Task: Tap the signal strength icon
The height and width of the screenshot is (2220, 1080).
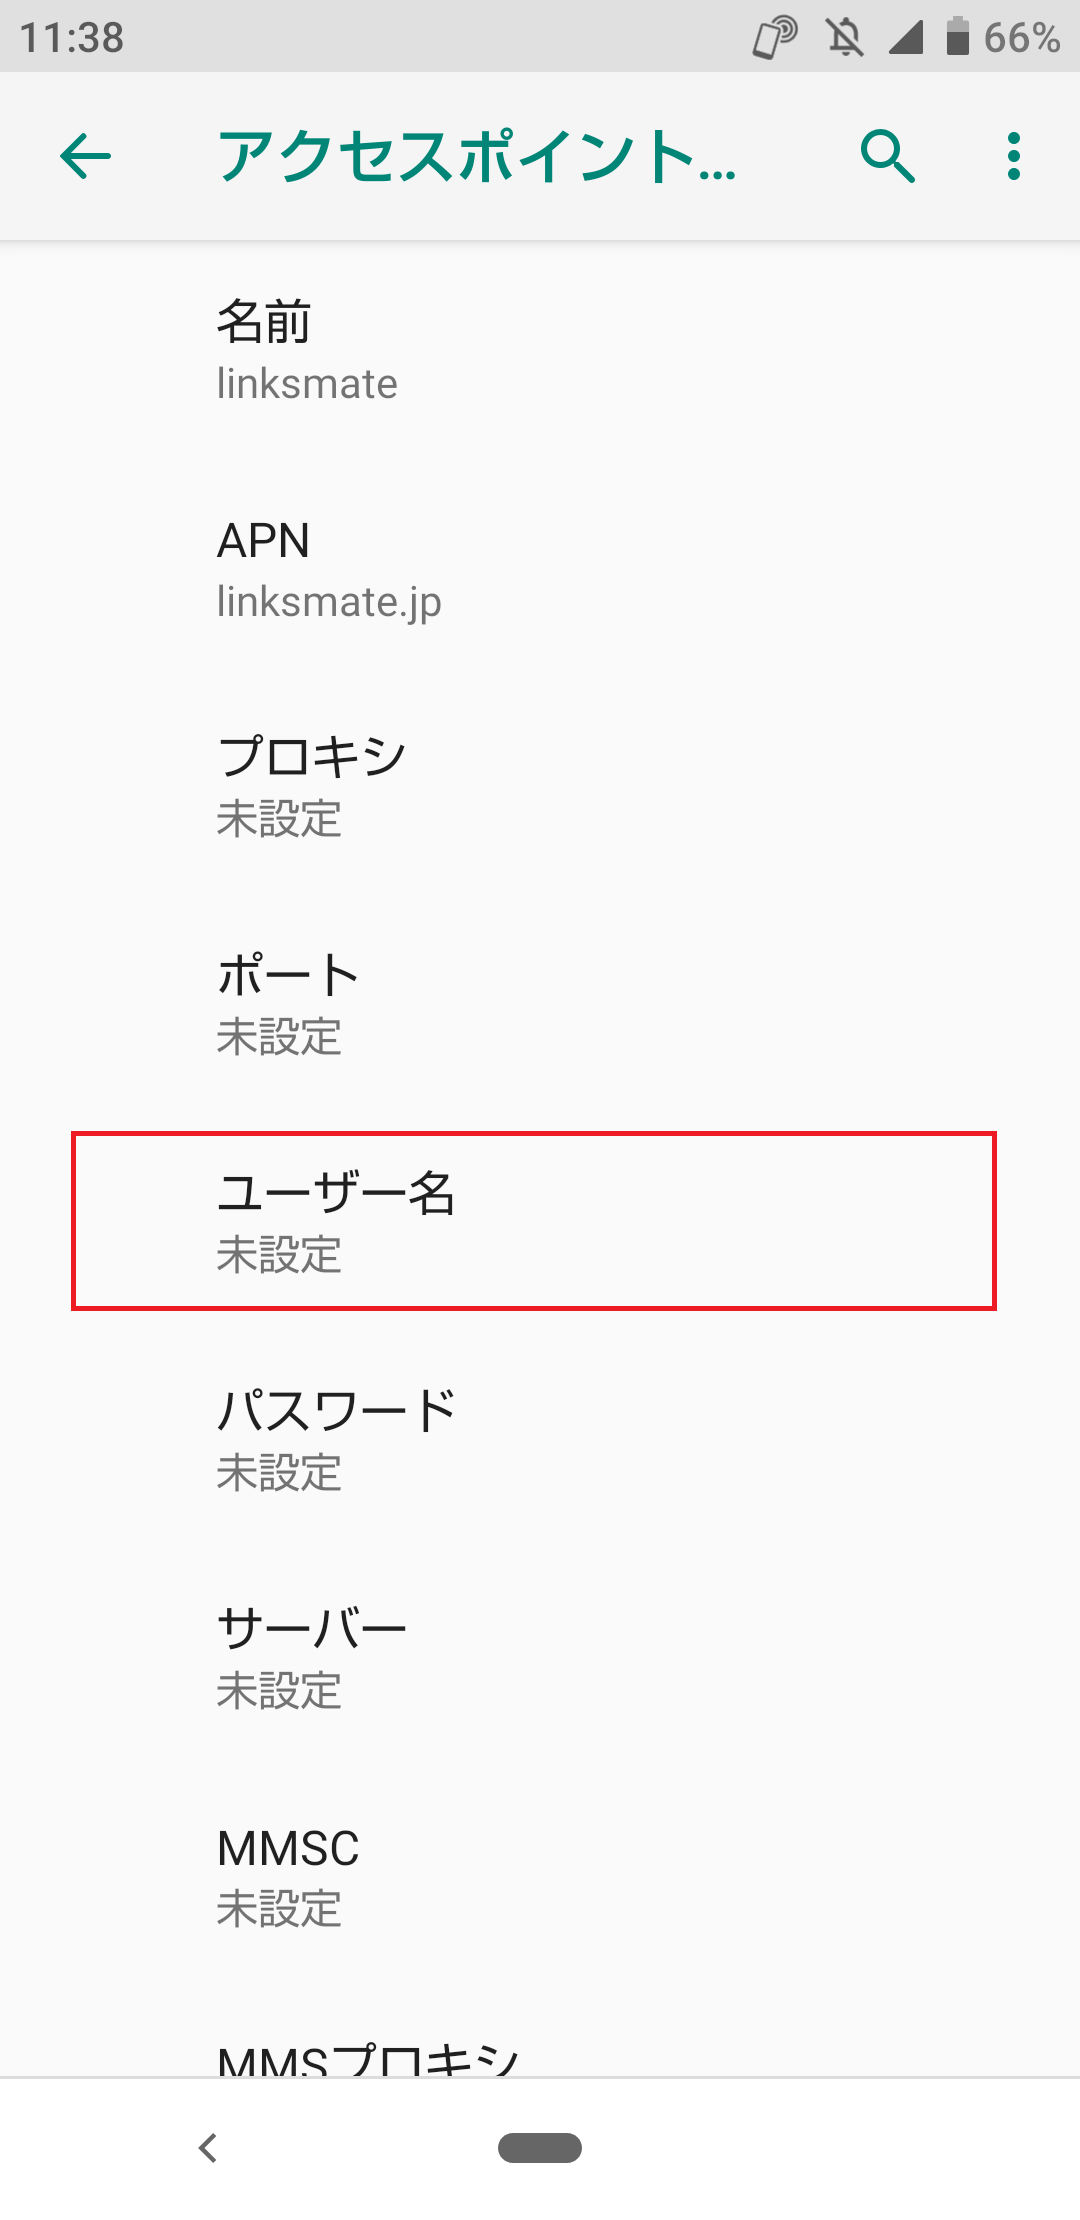Action: click(x=906, y=37)
